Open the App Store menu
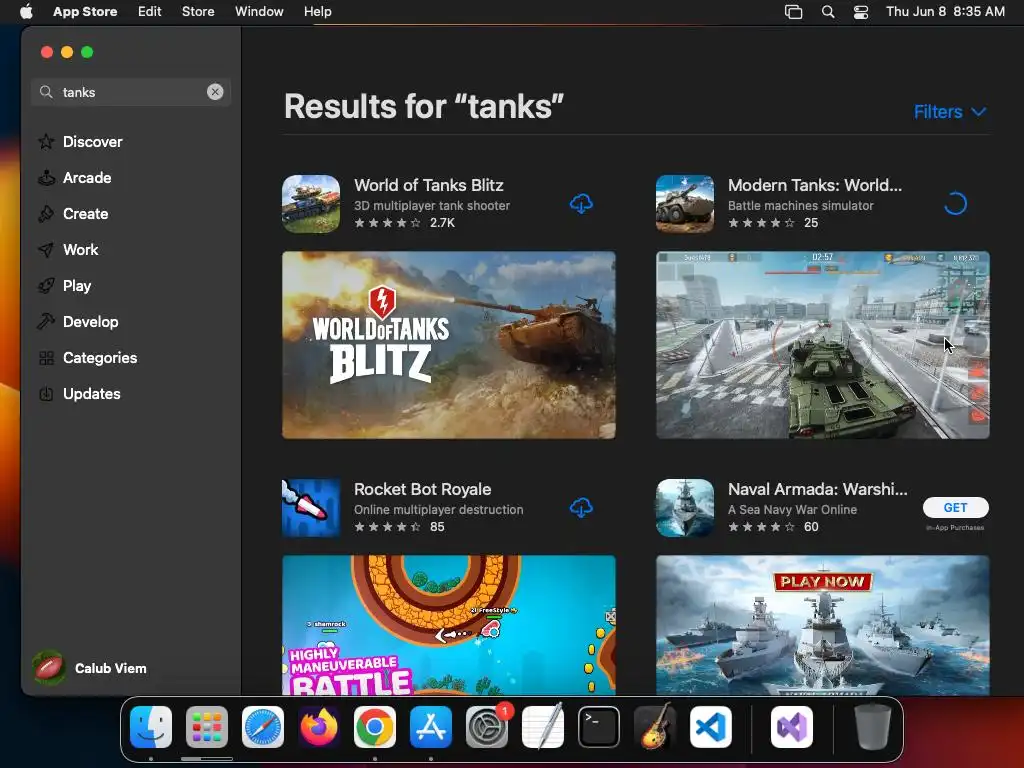 pyautogui.click(x=85, y=12)
